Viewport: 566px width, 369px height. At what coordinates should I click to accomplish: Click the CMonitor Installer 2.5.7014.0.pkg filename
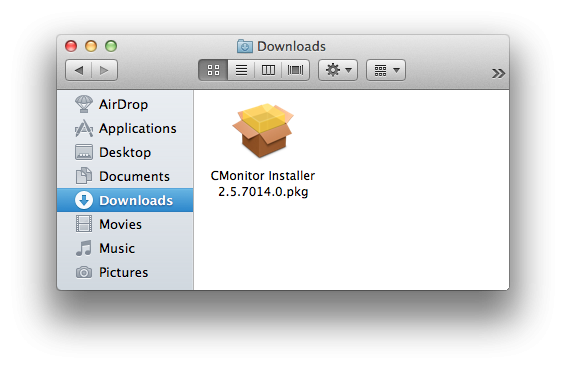(x=263, y=184)
